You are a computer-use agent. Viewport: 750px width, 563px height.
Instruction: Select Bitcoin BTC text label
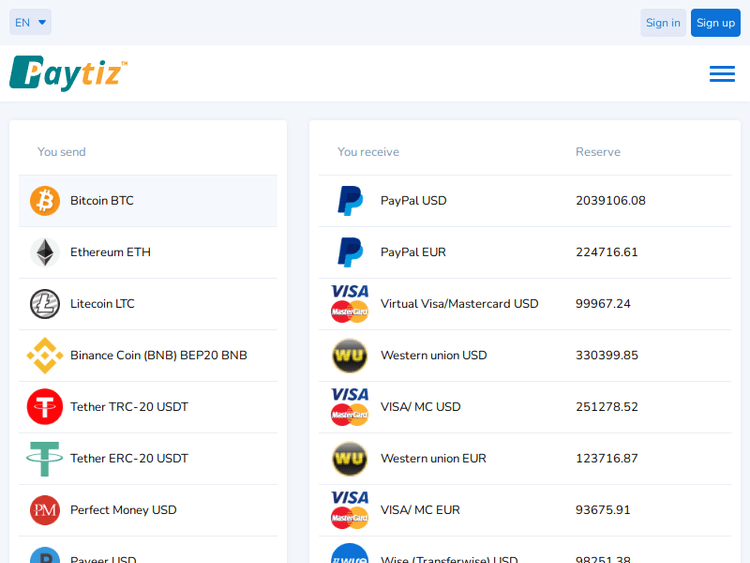tap(102, 201)
